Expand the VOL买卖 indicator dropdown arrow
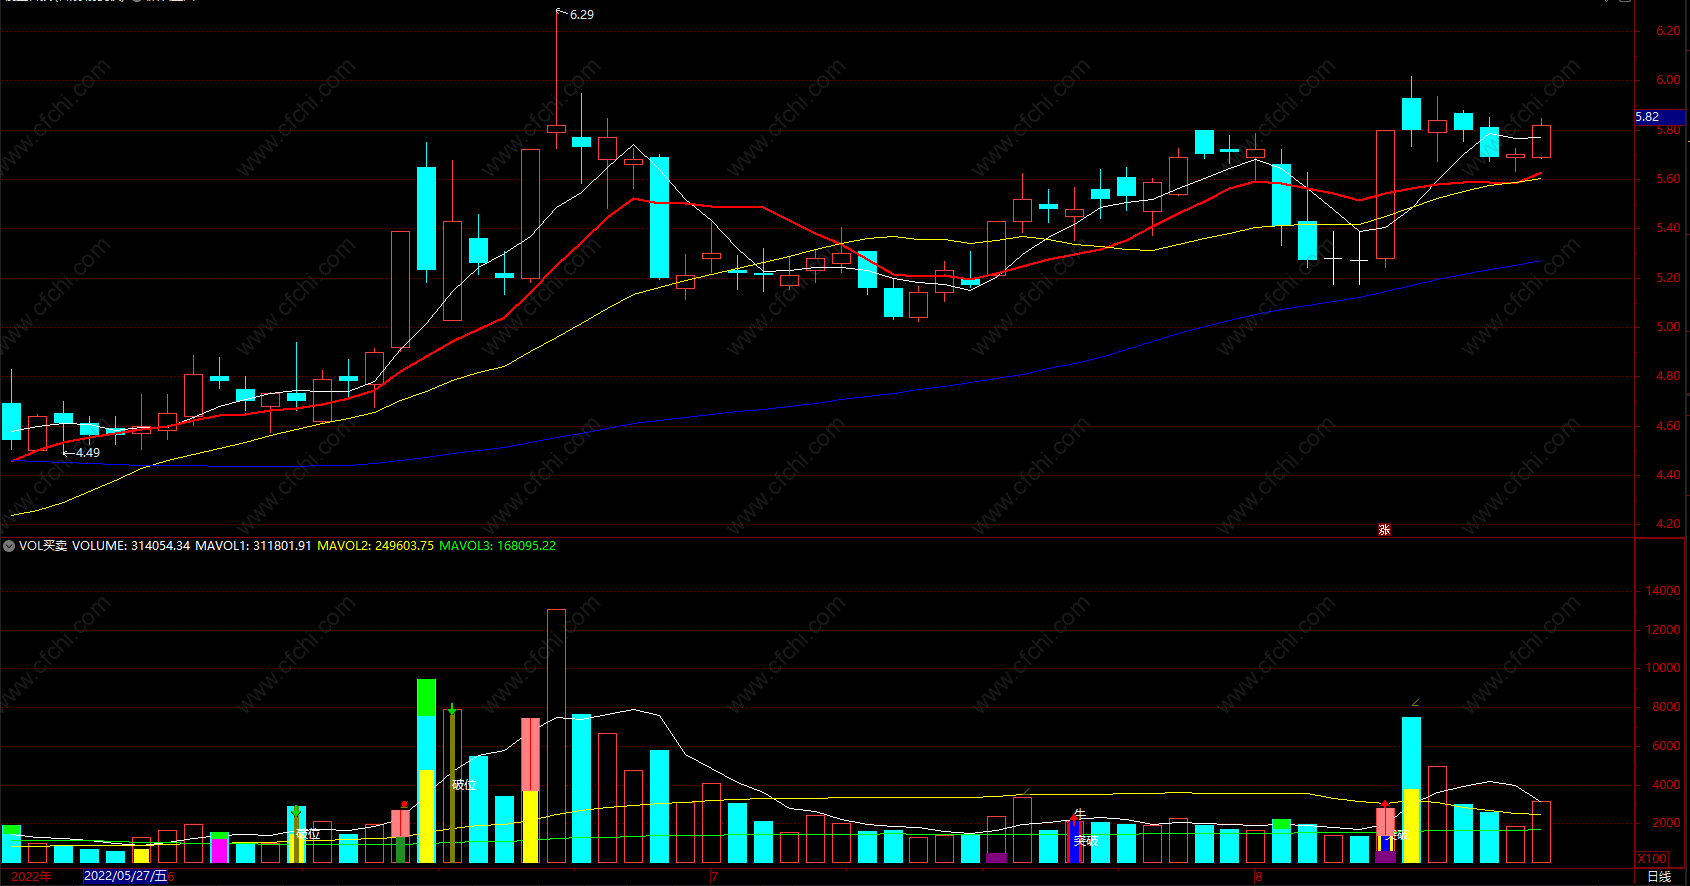 [9, 546]
